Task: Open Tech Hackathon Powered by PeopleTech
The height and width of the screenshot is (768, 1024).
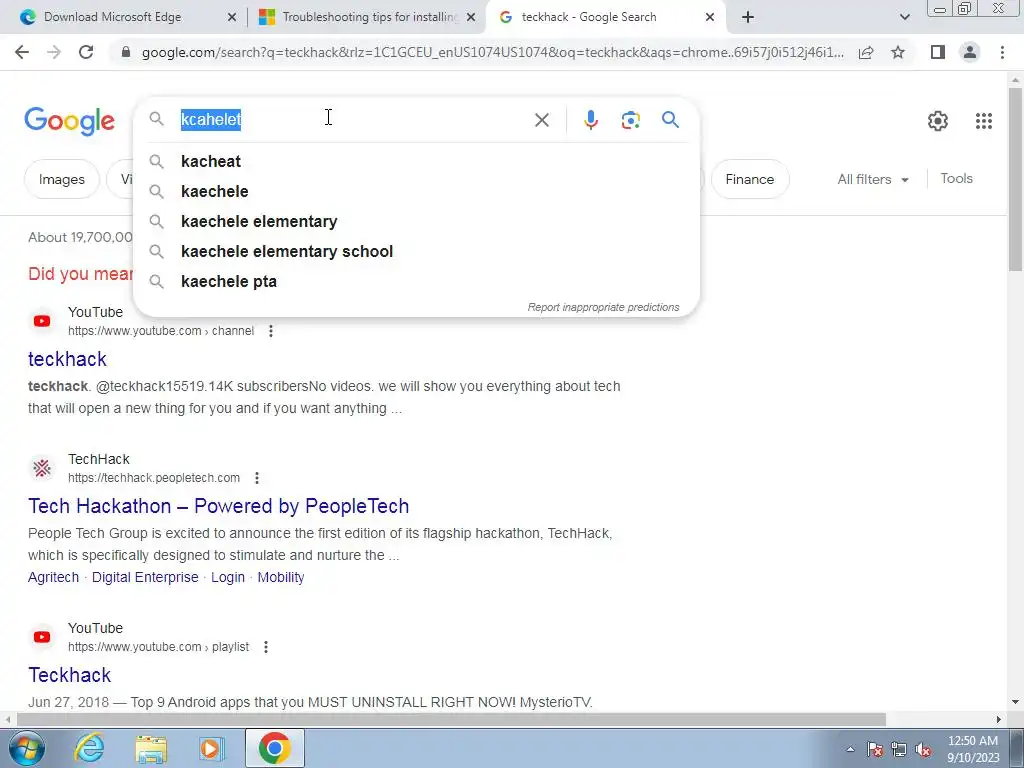Action: pos(219,506)
